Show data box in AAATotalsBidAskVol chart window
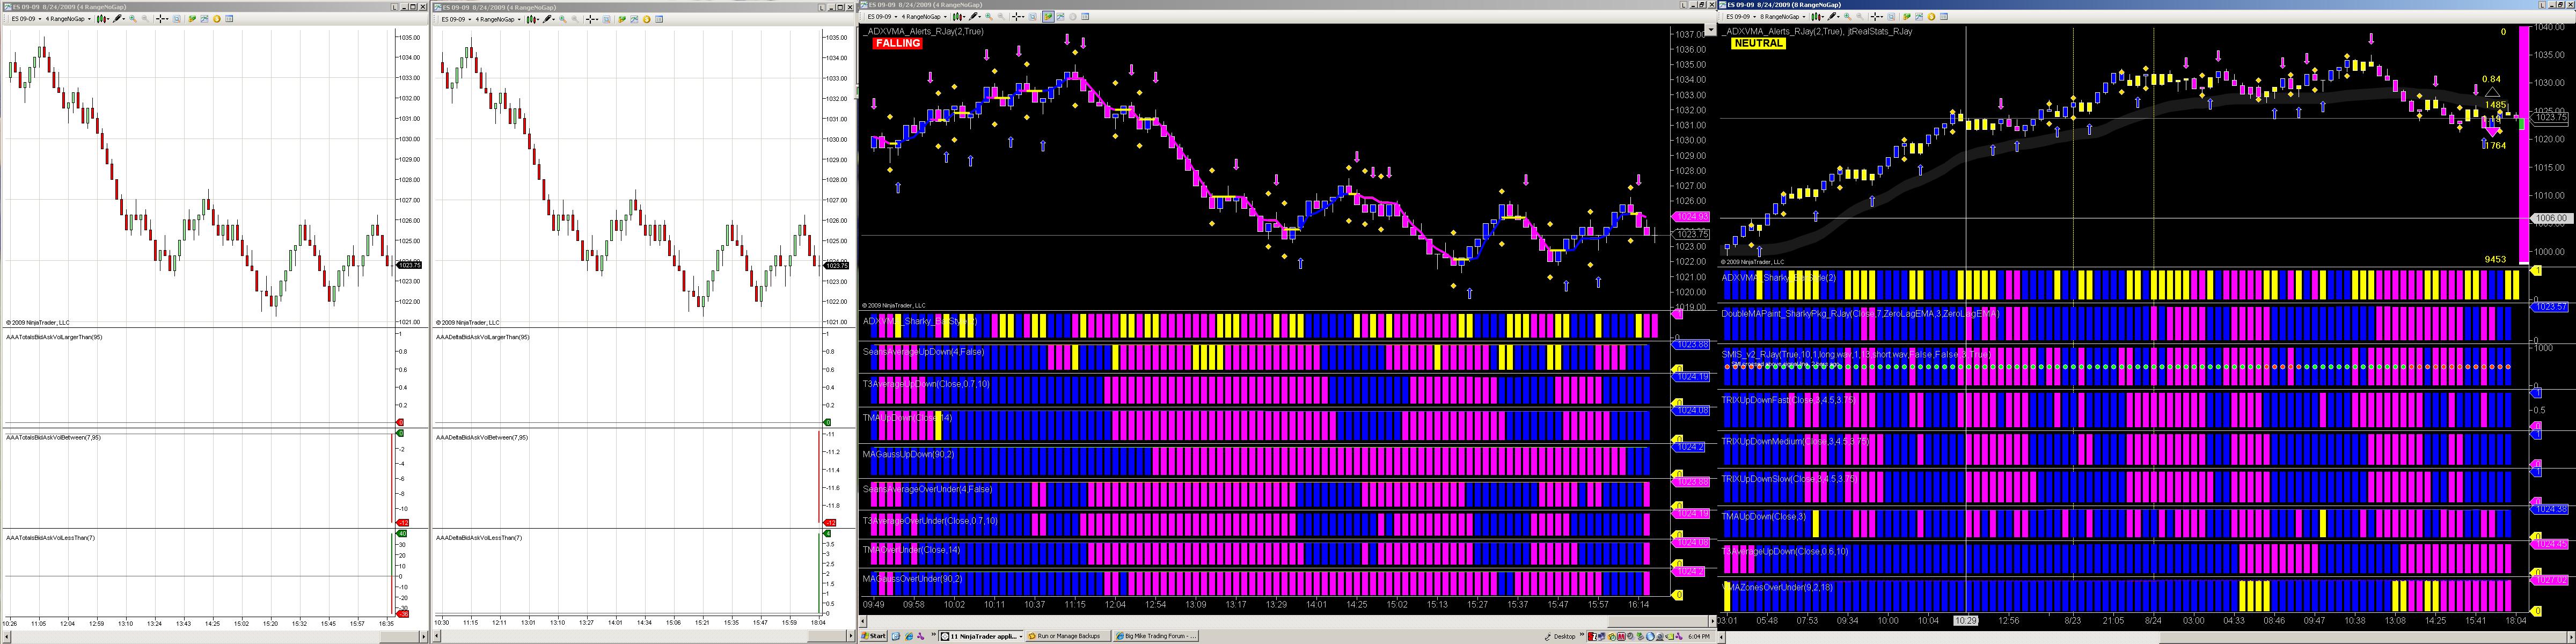This screenshot has width=2576, height=644. pyautogui.click(x=177, y=19)
